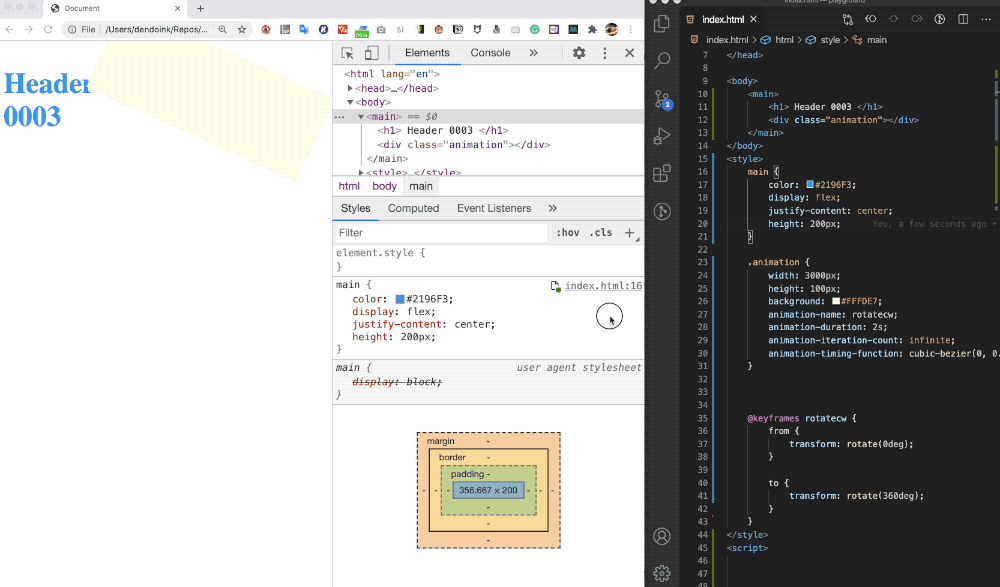Open the index.html:16 source link
This screenshot has width=1000, height=587.
click(x=603, y=286)
